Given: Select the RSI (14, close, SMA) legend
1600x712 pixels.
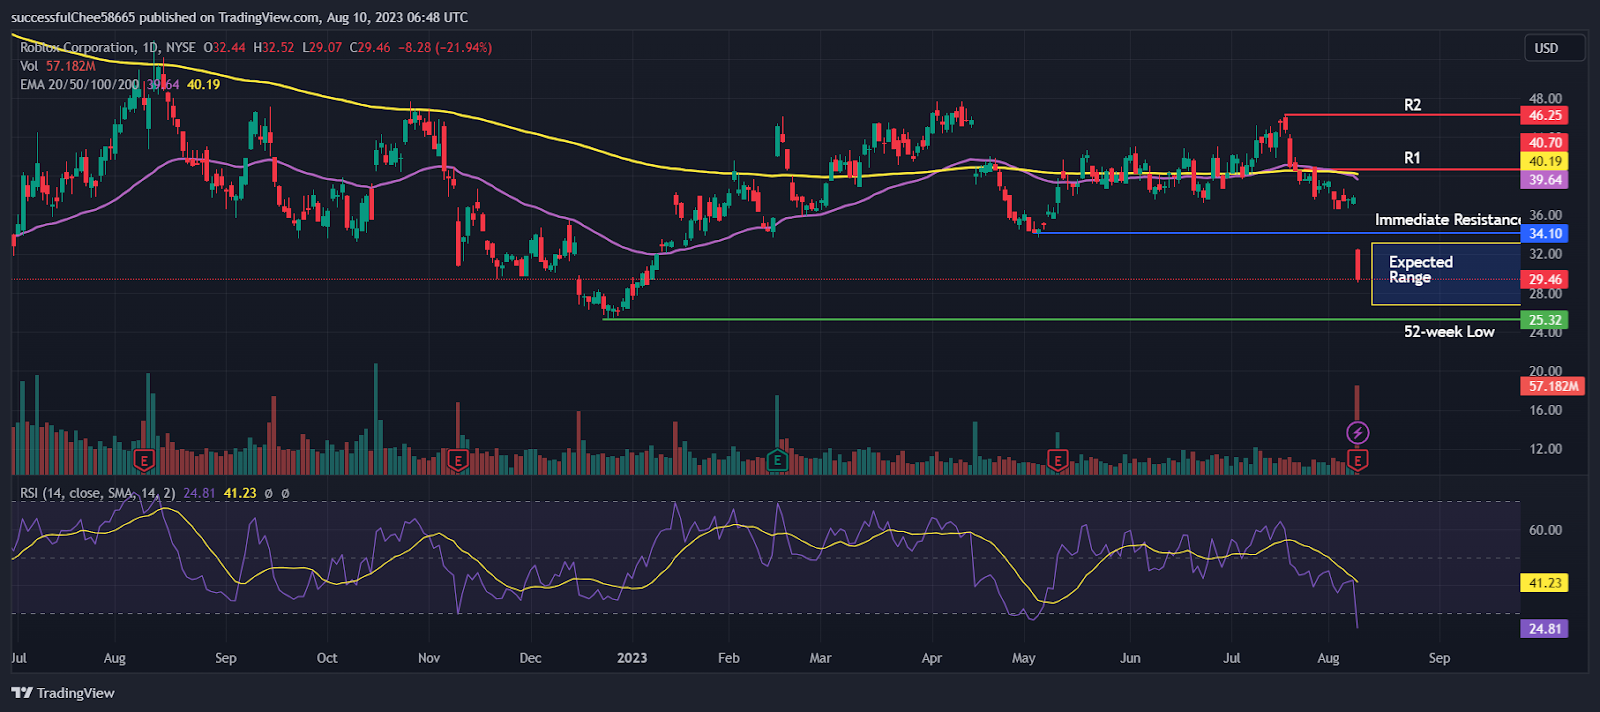Looking at the screenshot, I should click(98, 493).
